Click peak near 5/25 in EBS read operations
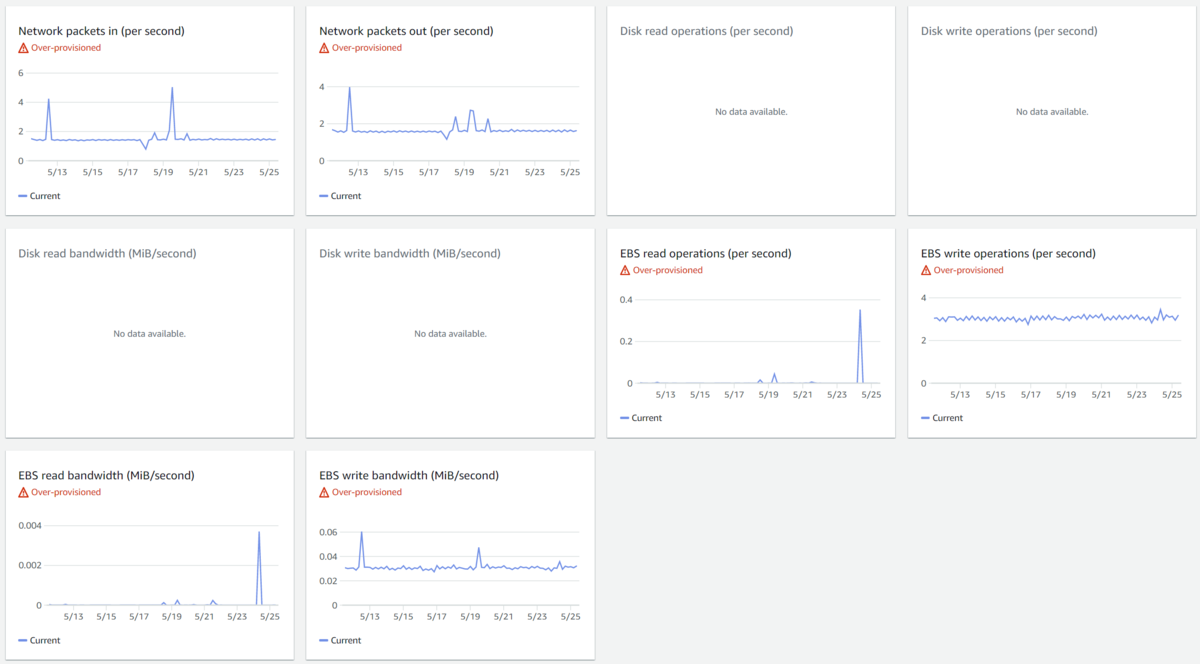Image resolution: width=1200 pixels, height=664 pixels. coord(860,310)
